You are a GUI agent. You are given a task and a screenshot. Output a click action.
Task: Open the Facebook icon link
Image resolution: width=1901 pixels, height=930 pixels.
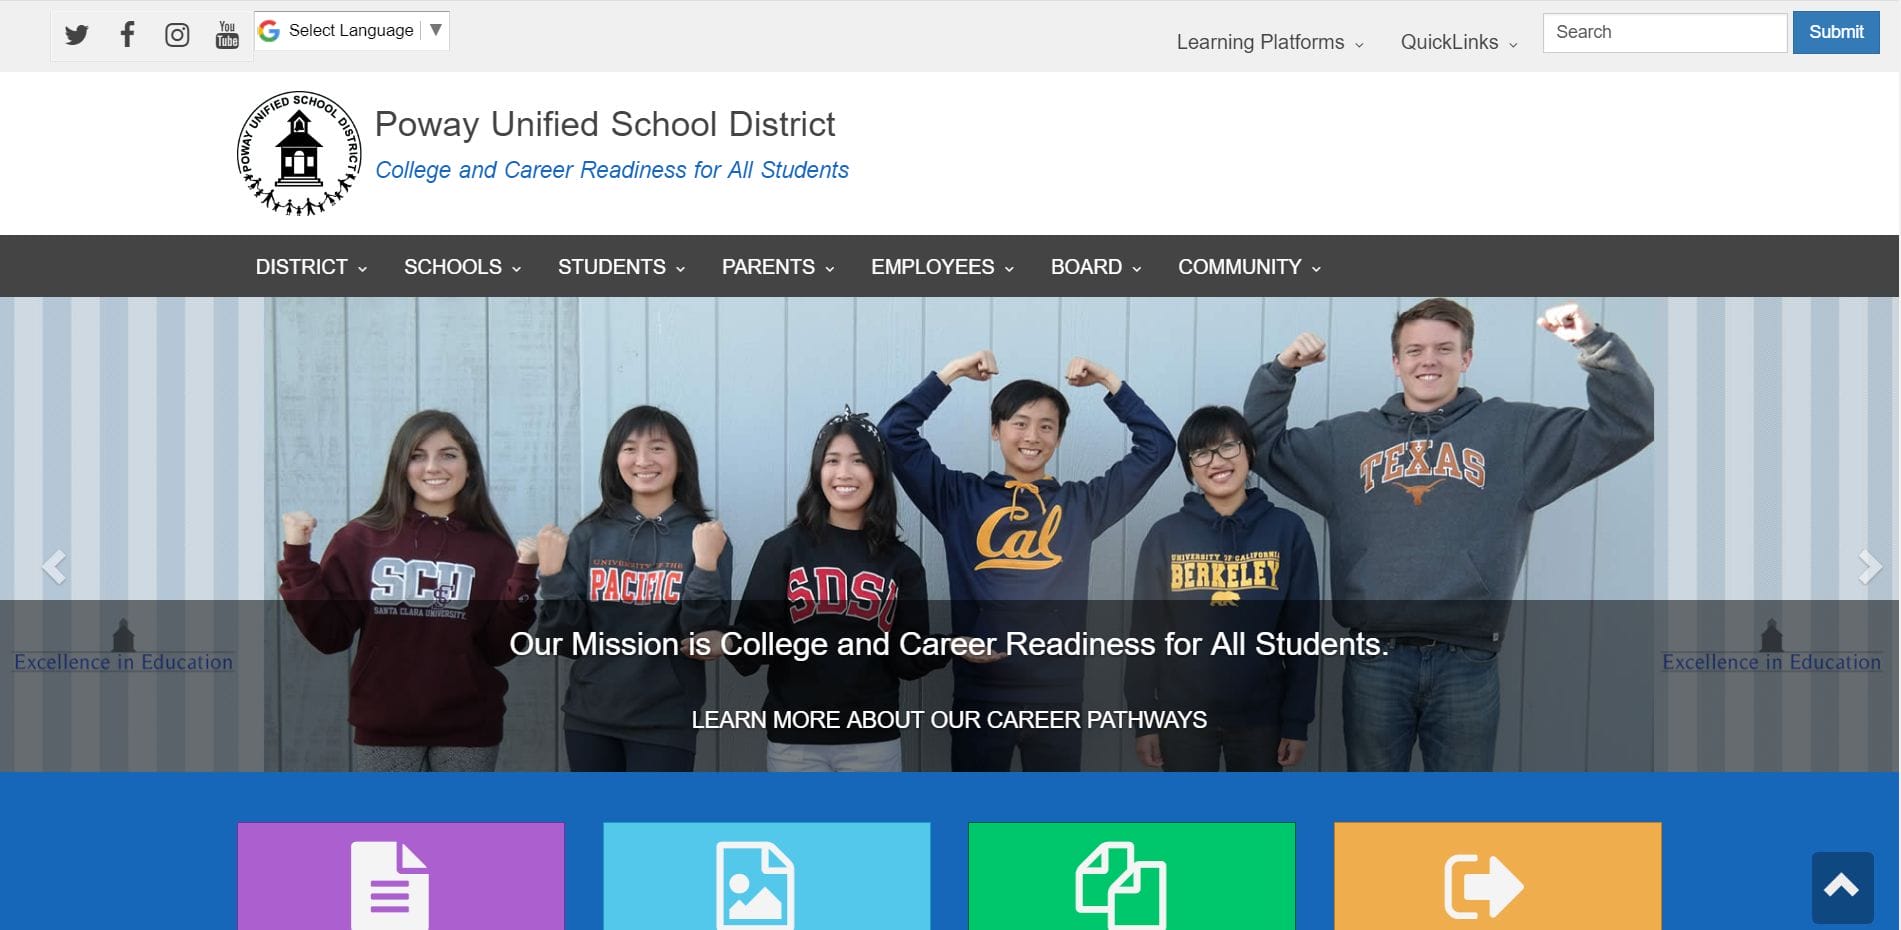pos(126,33)
